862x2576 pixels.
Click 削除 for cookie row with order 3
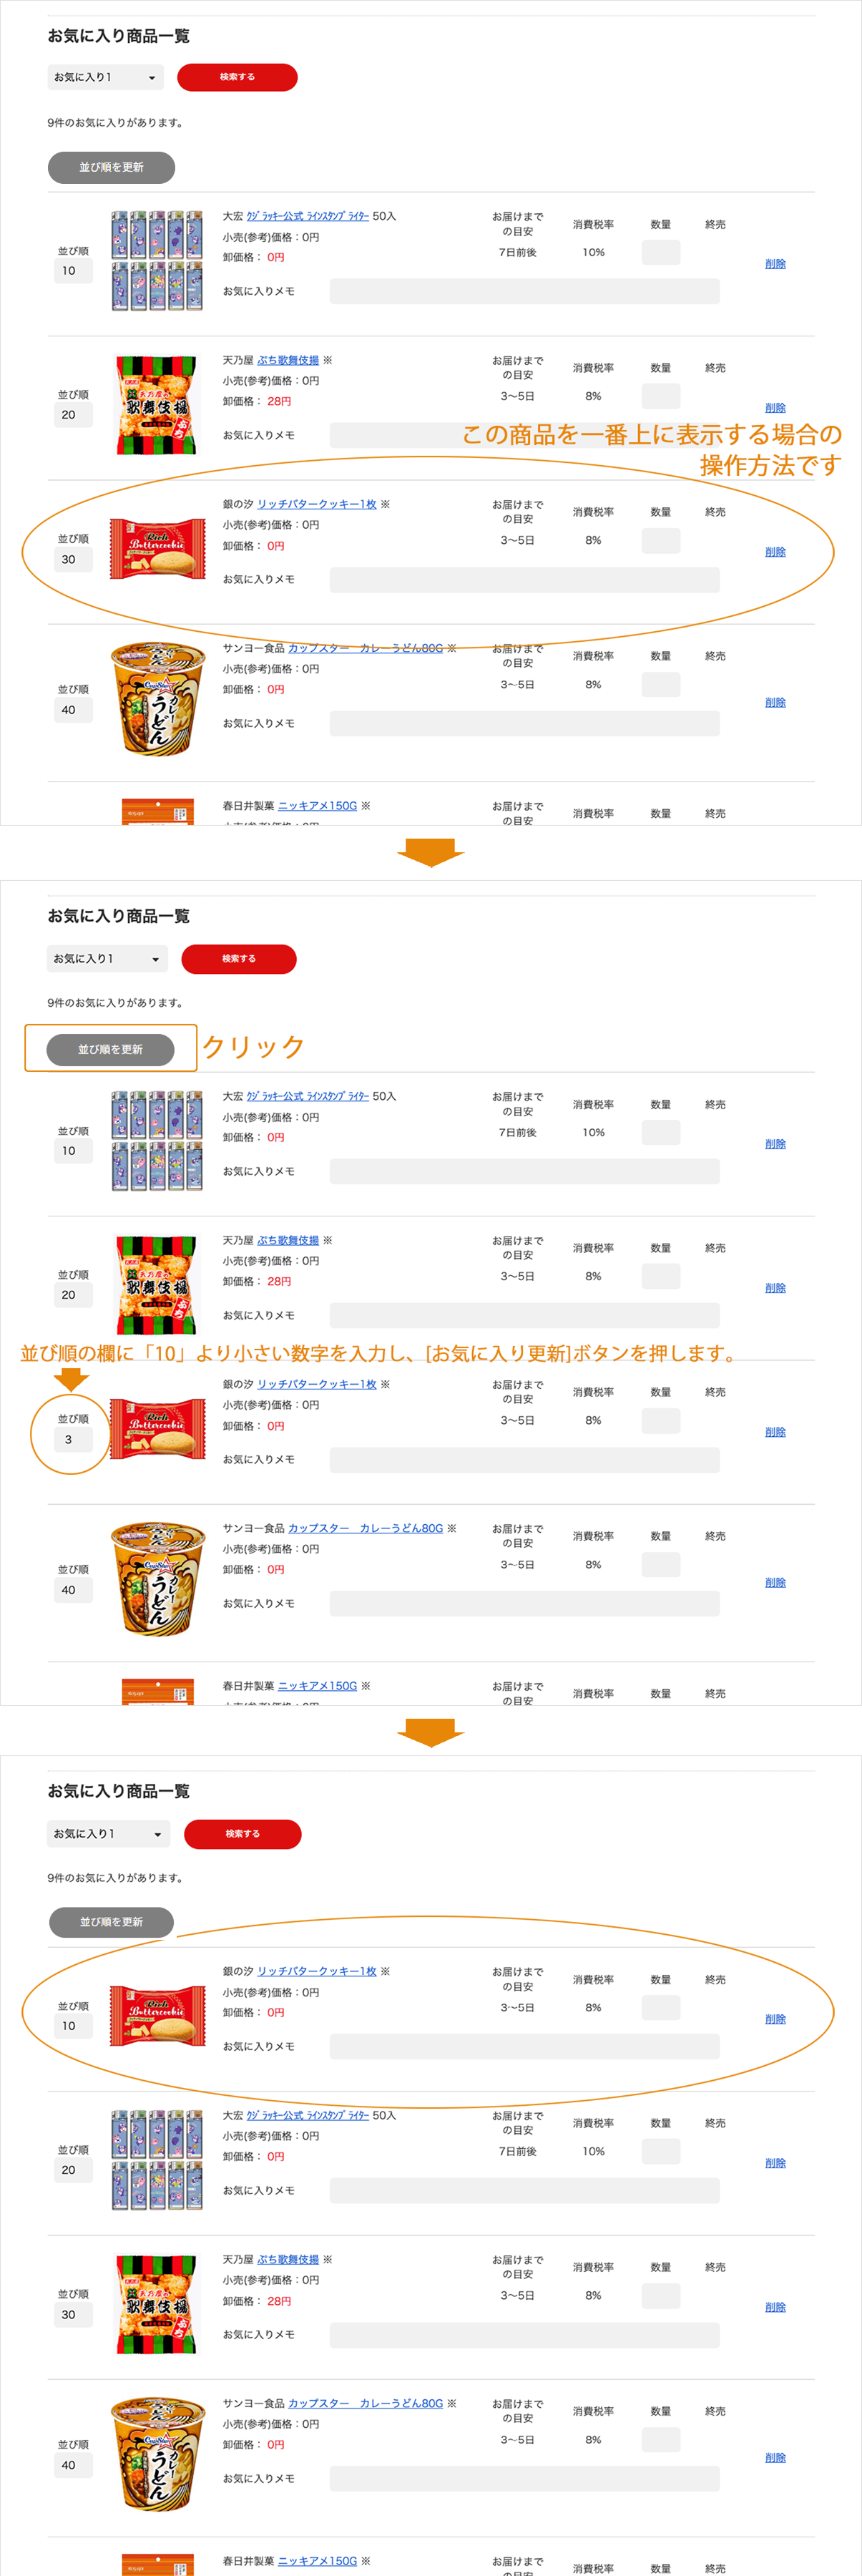775,1432
